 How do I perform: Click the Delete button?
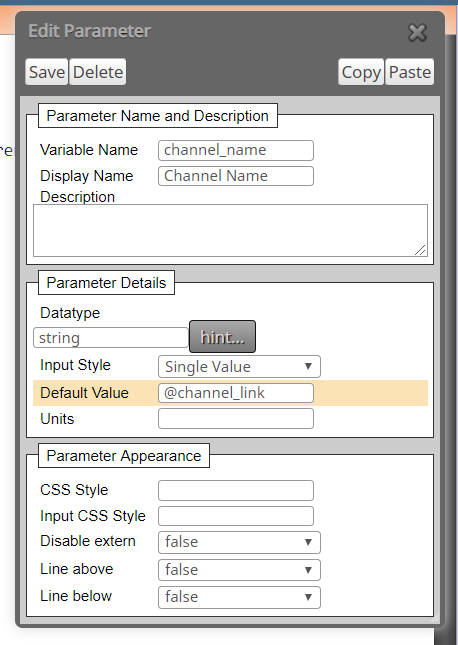(98, 72)
